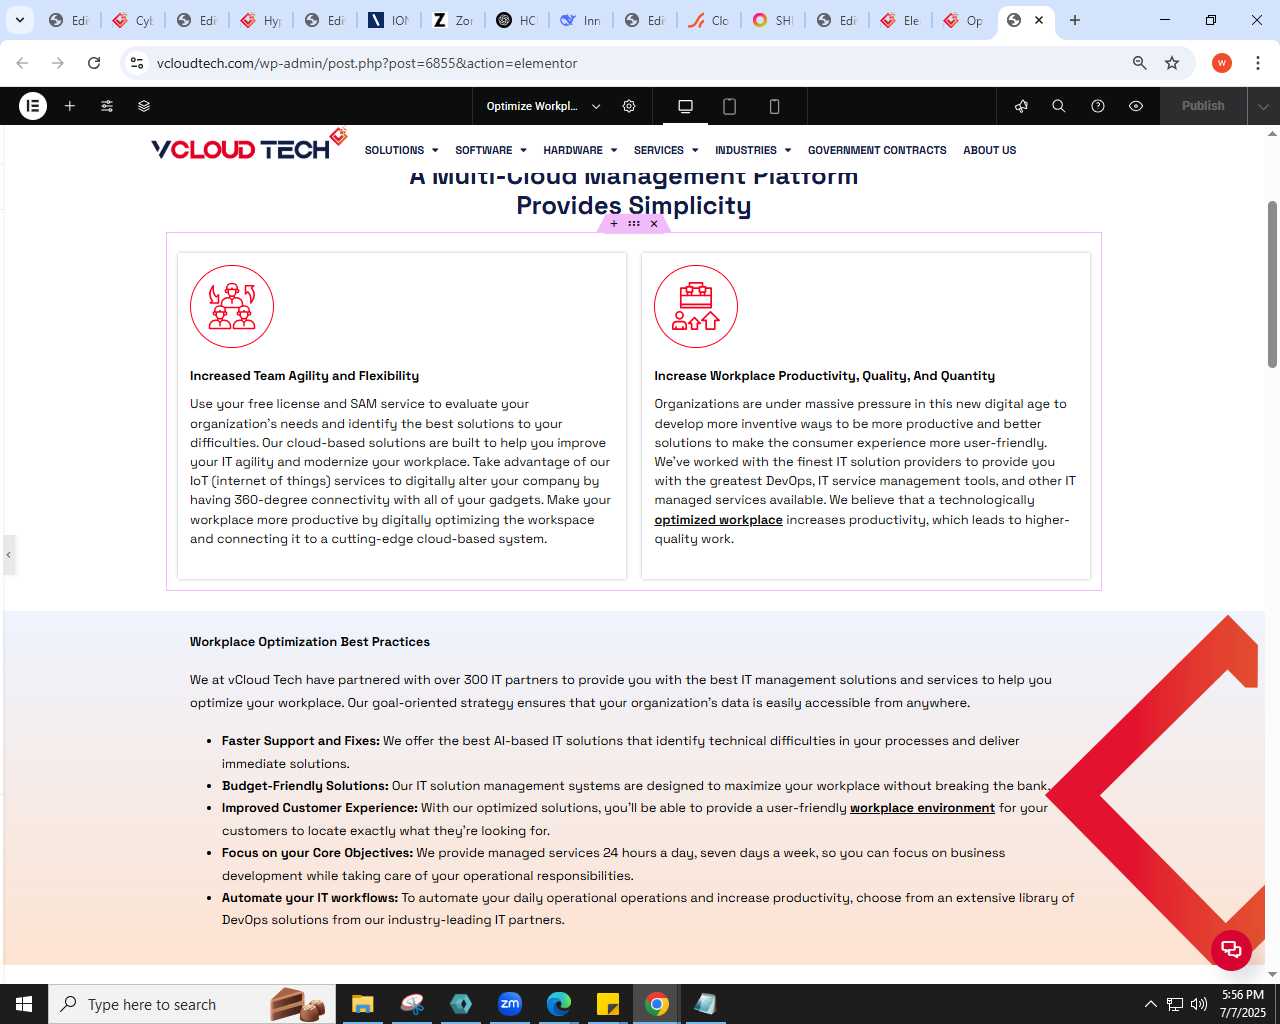Click the 'Budget-Friendly Solutions:' bullet
Screen dimensions: 1280x1024
point(305,786)
